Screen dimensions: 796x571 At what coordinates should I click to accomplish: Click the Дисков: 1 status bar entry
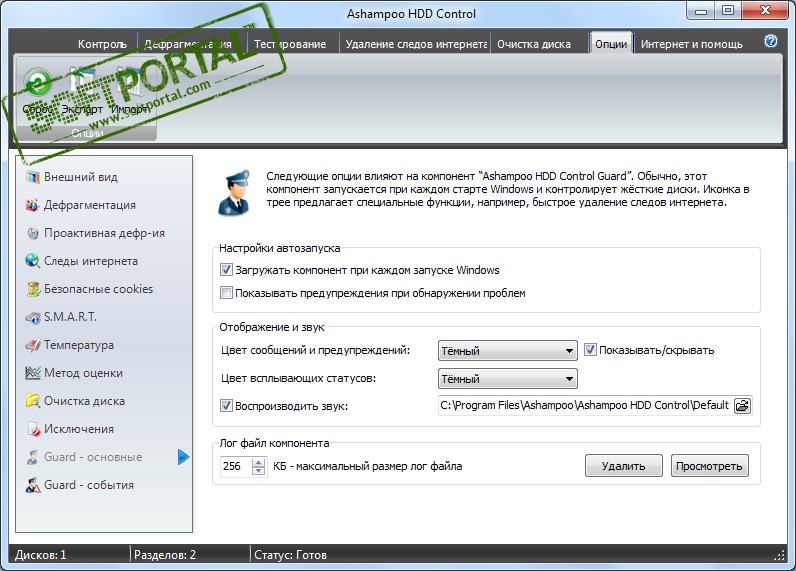click(x=41, y=555)
